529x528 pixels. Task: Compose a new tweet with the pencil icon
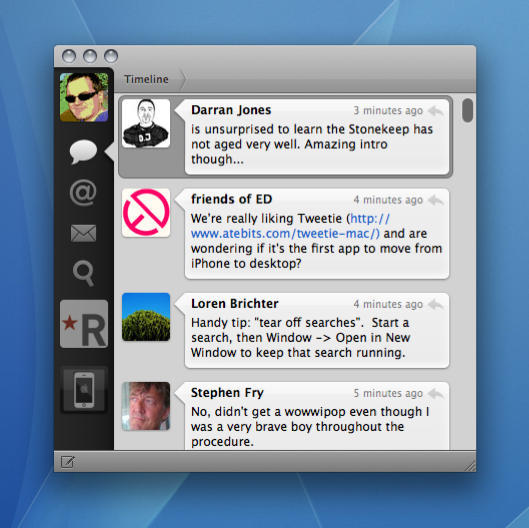67,462
